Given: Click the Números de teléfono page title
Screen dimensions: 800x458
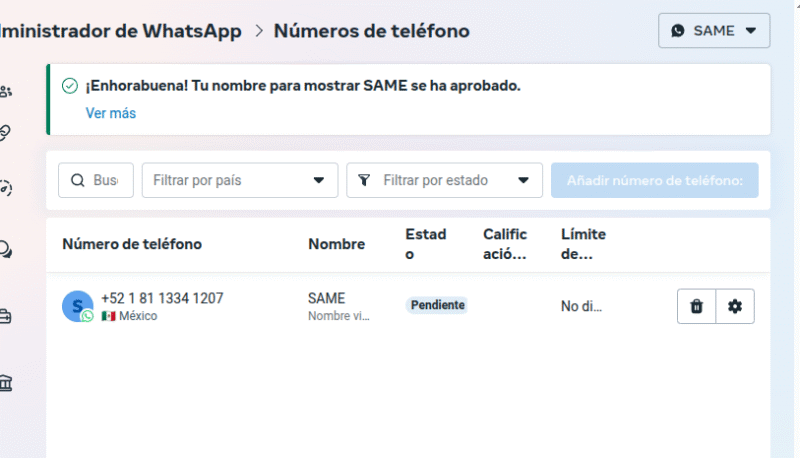Looking at the screenshot, I should [372, 31].
